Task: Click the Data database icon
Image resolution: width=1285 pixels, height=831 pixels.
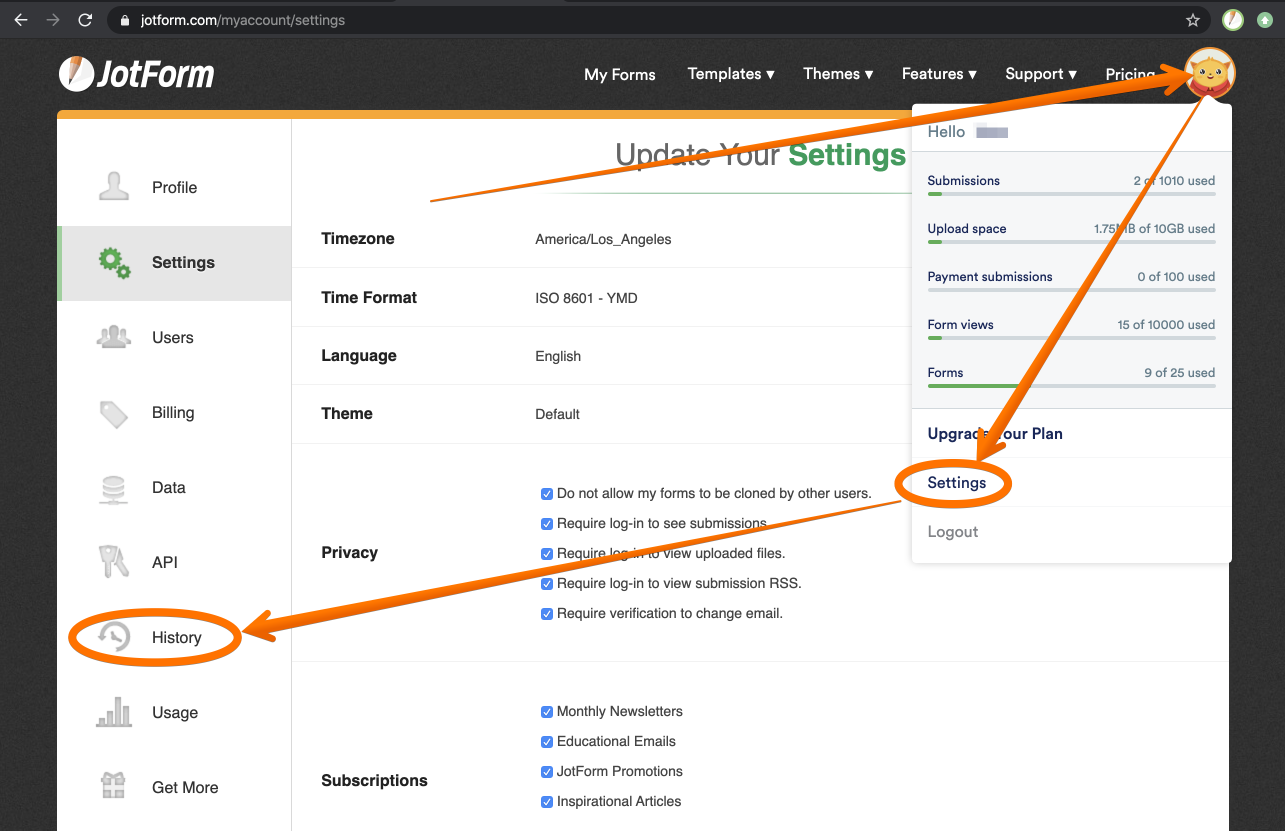Action: coord(114,488)
